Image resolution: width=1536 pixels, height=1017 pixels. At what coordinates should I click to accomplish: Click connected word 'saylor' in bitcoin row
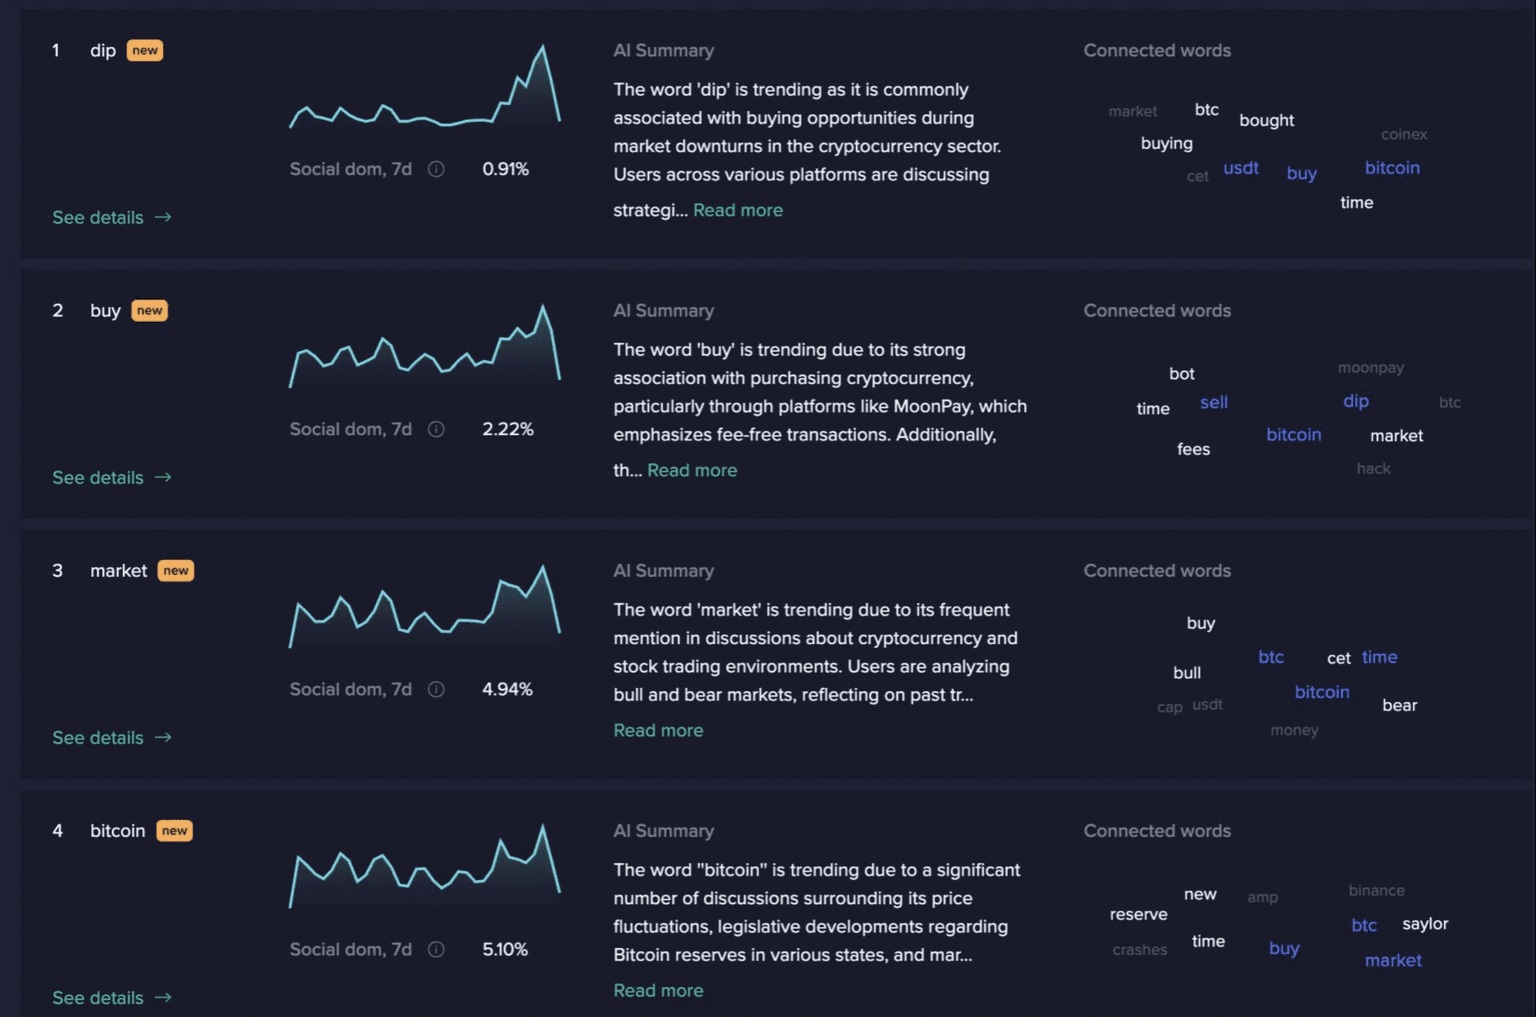point(1425,924)
